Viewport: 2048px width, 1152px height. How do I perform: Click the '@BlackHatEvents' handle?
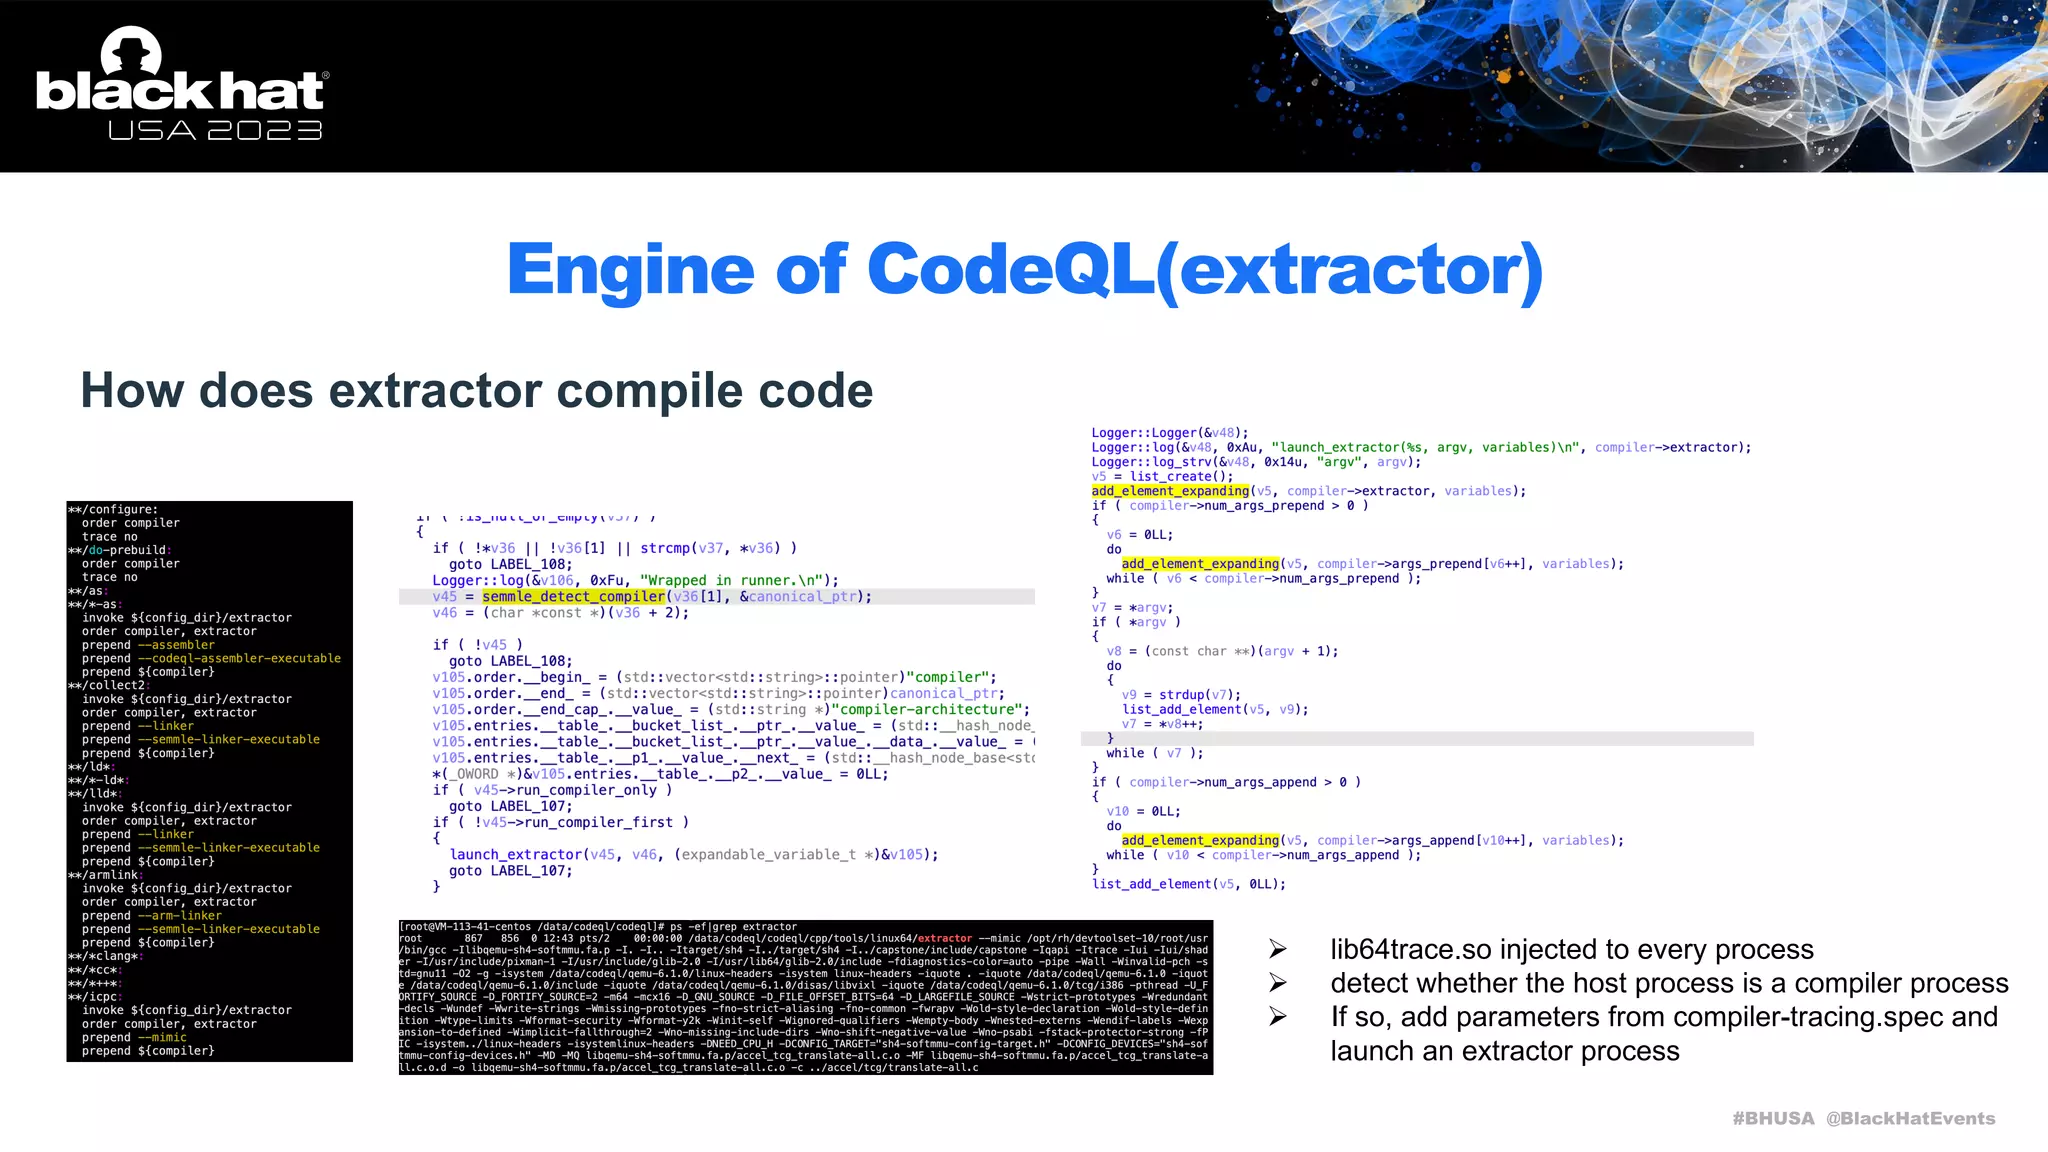pos(1910,1118)
